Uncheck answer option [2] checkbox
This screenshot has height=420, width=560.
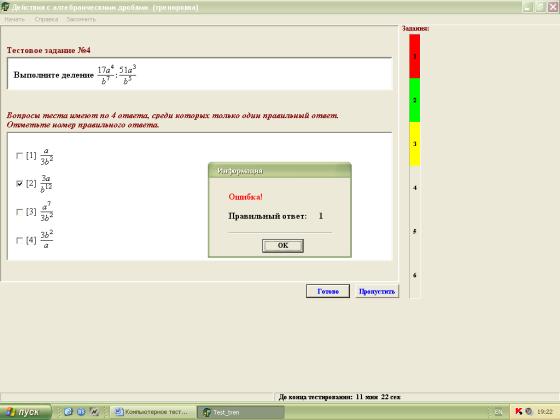click(x=19, y=184)
